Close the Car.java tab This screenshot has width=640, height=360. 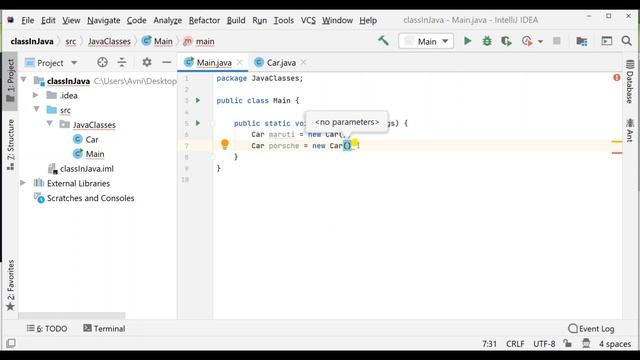[303, 62]
